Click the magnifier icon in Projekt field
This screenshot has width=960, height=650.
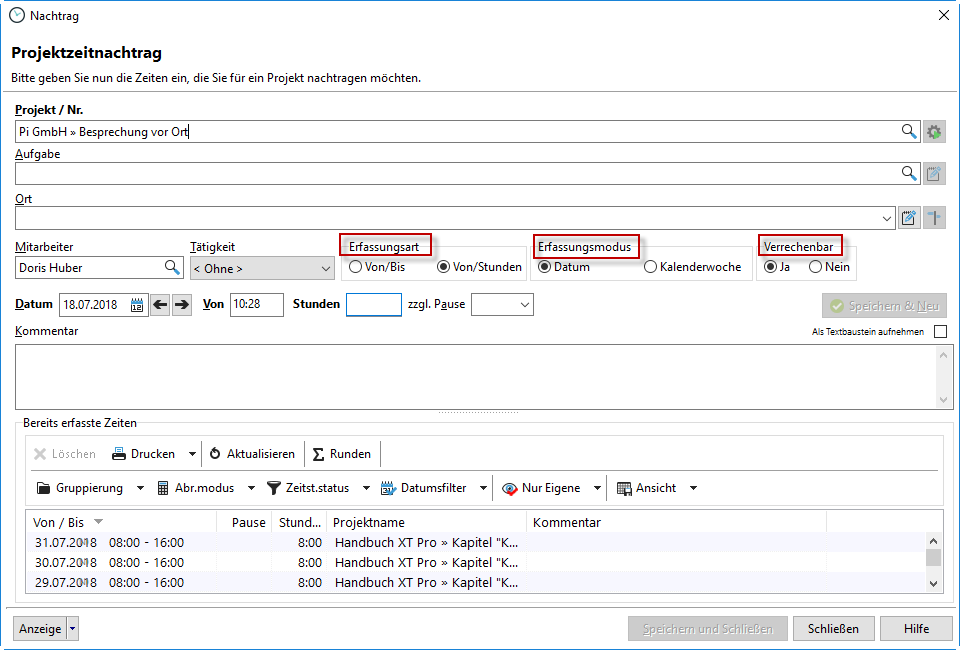[909, 131]
